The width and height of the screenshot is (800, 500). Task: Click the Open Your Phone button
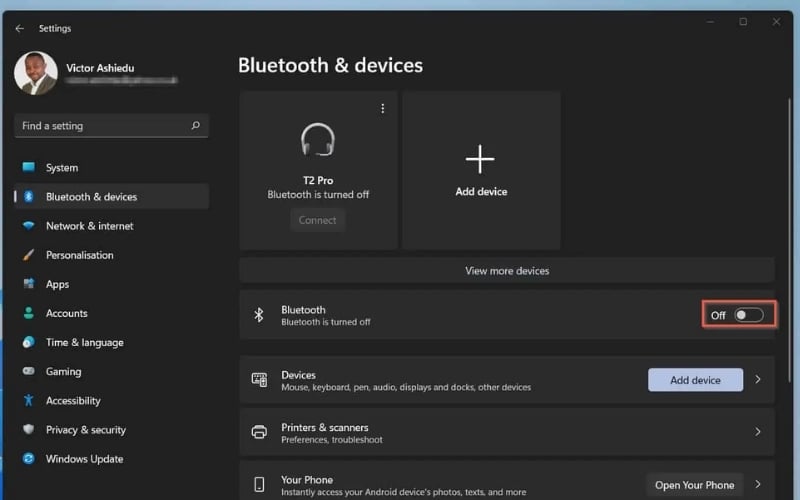694,485
